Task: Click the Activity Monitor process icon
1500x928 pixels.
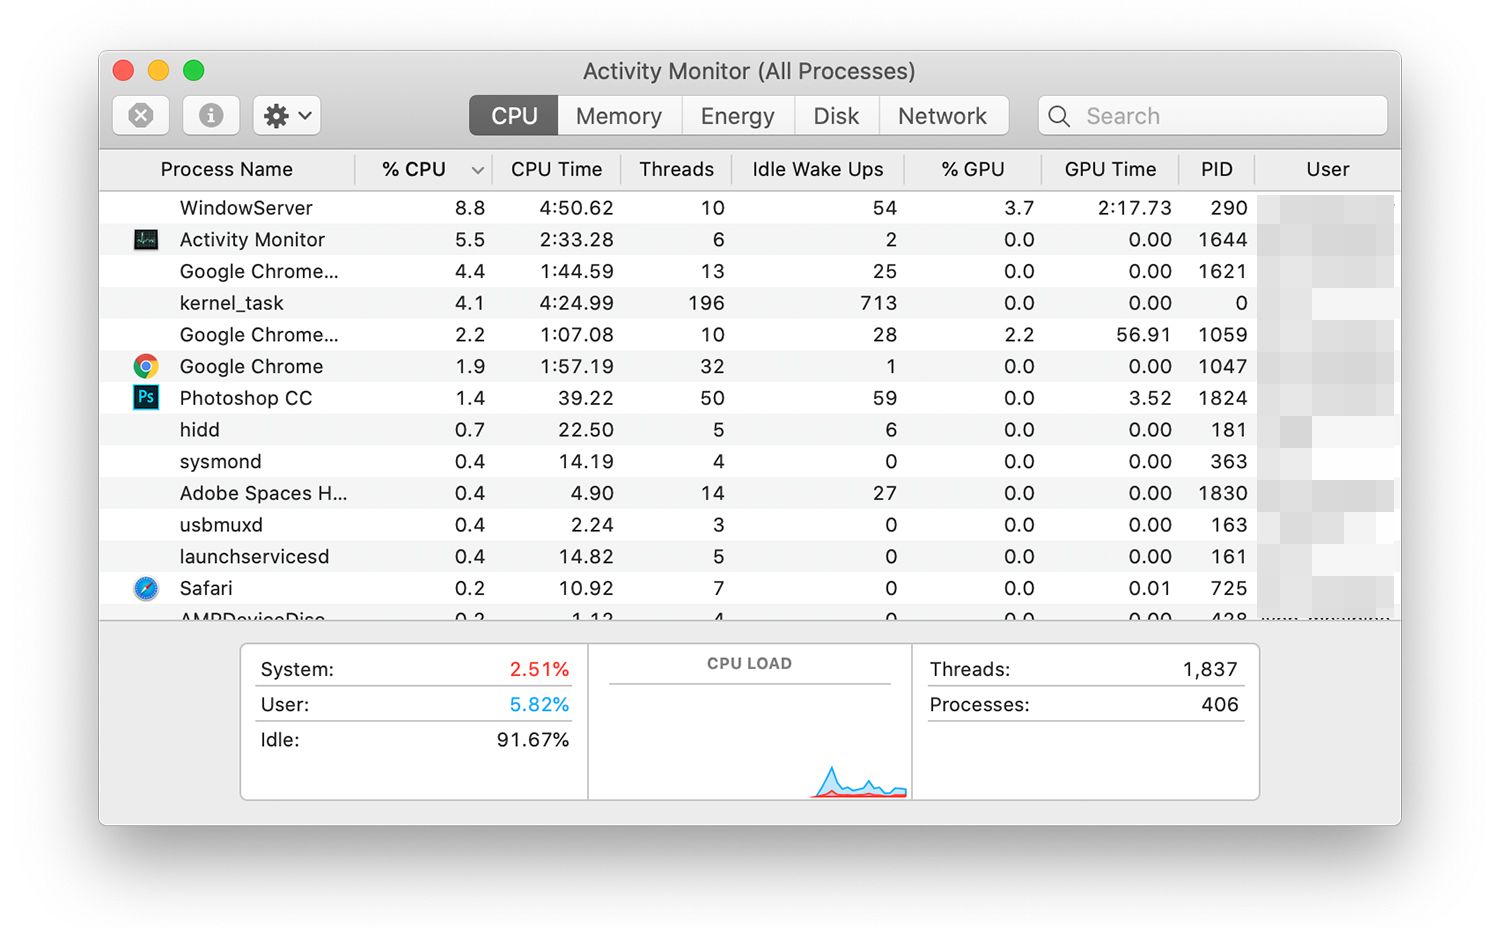Action: coord(146,239)
